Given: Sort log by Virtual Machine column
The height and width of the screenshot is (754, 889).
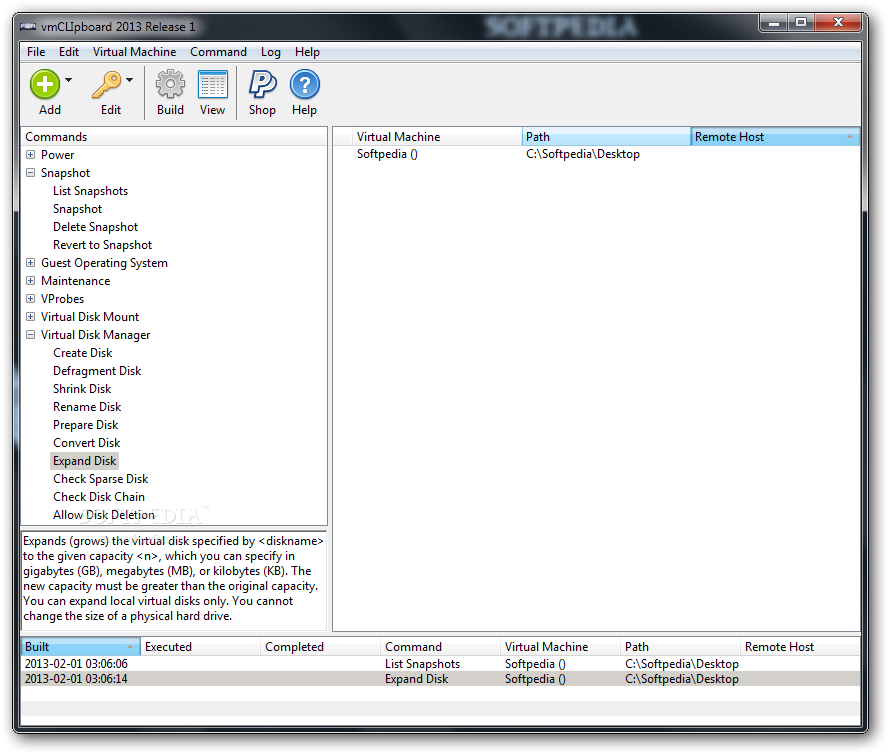Looking at the screenshot, I should click(560, 647).
